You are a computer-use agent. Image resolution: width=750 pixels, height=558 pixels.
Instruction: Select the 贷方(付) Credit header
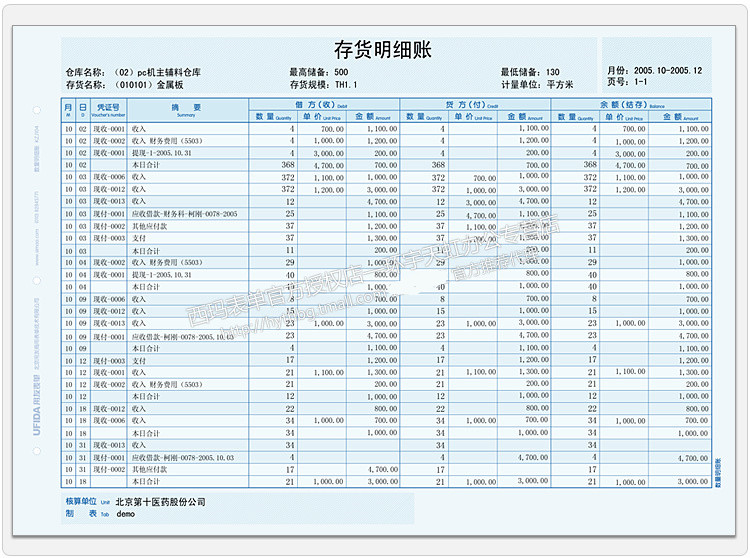pos(475,105)
